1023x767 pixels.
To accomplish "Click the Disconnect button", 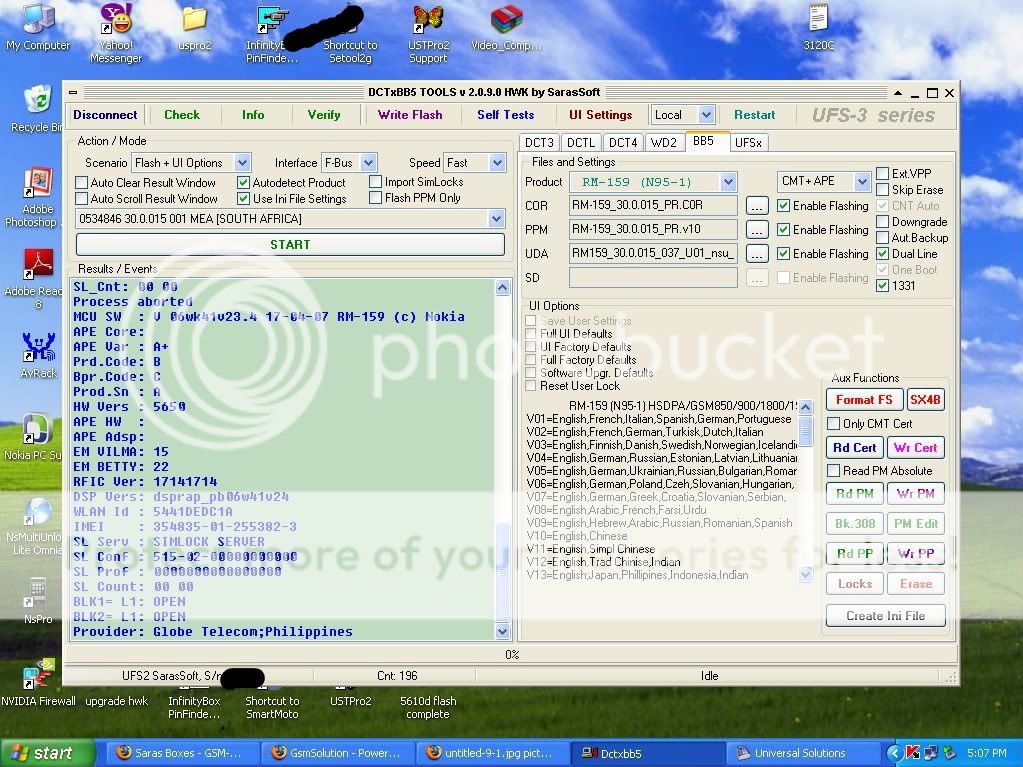I will tap(105, 115).
